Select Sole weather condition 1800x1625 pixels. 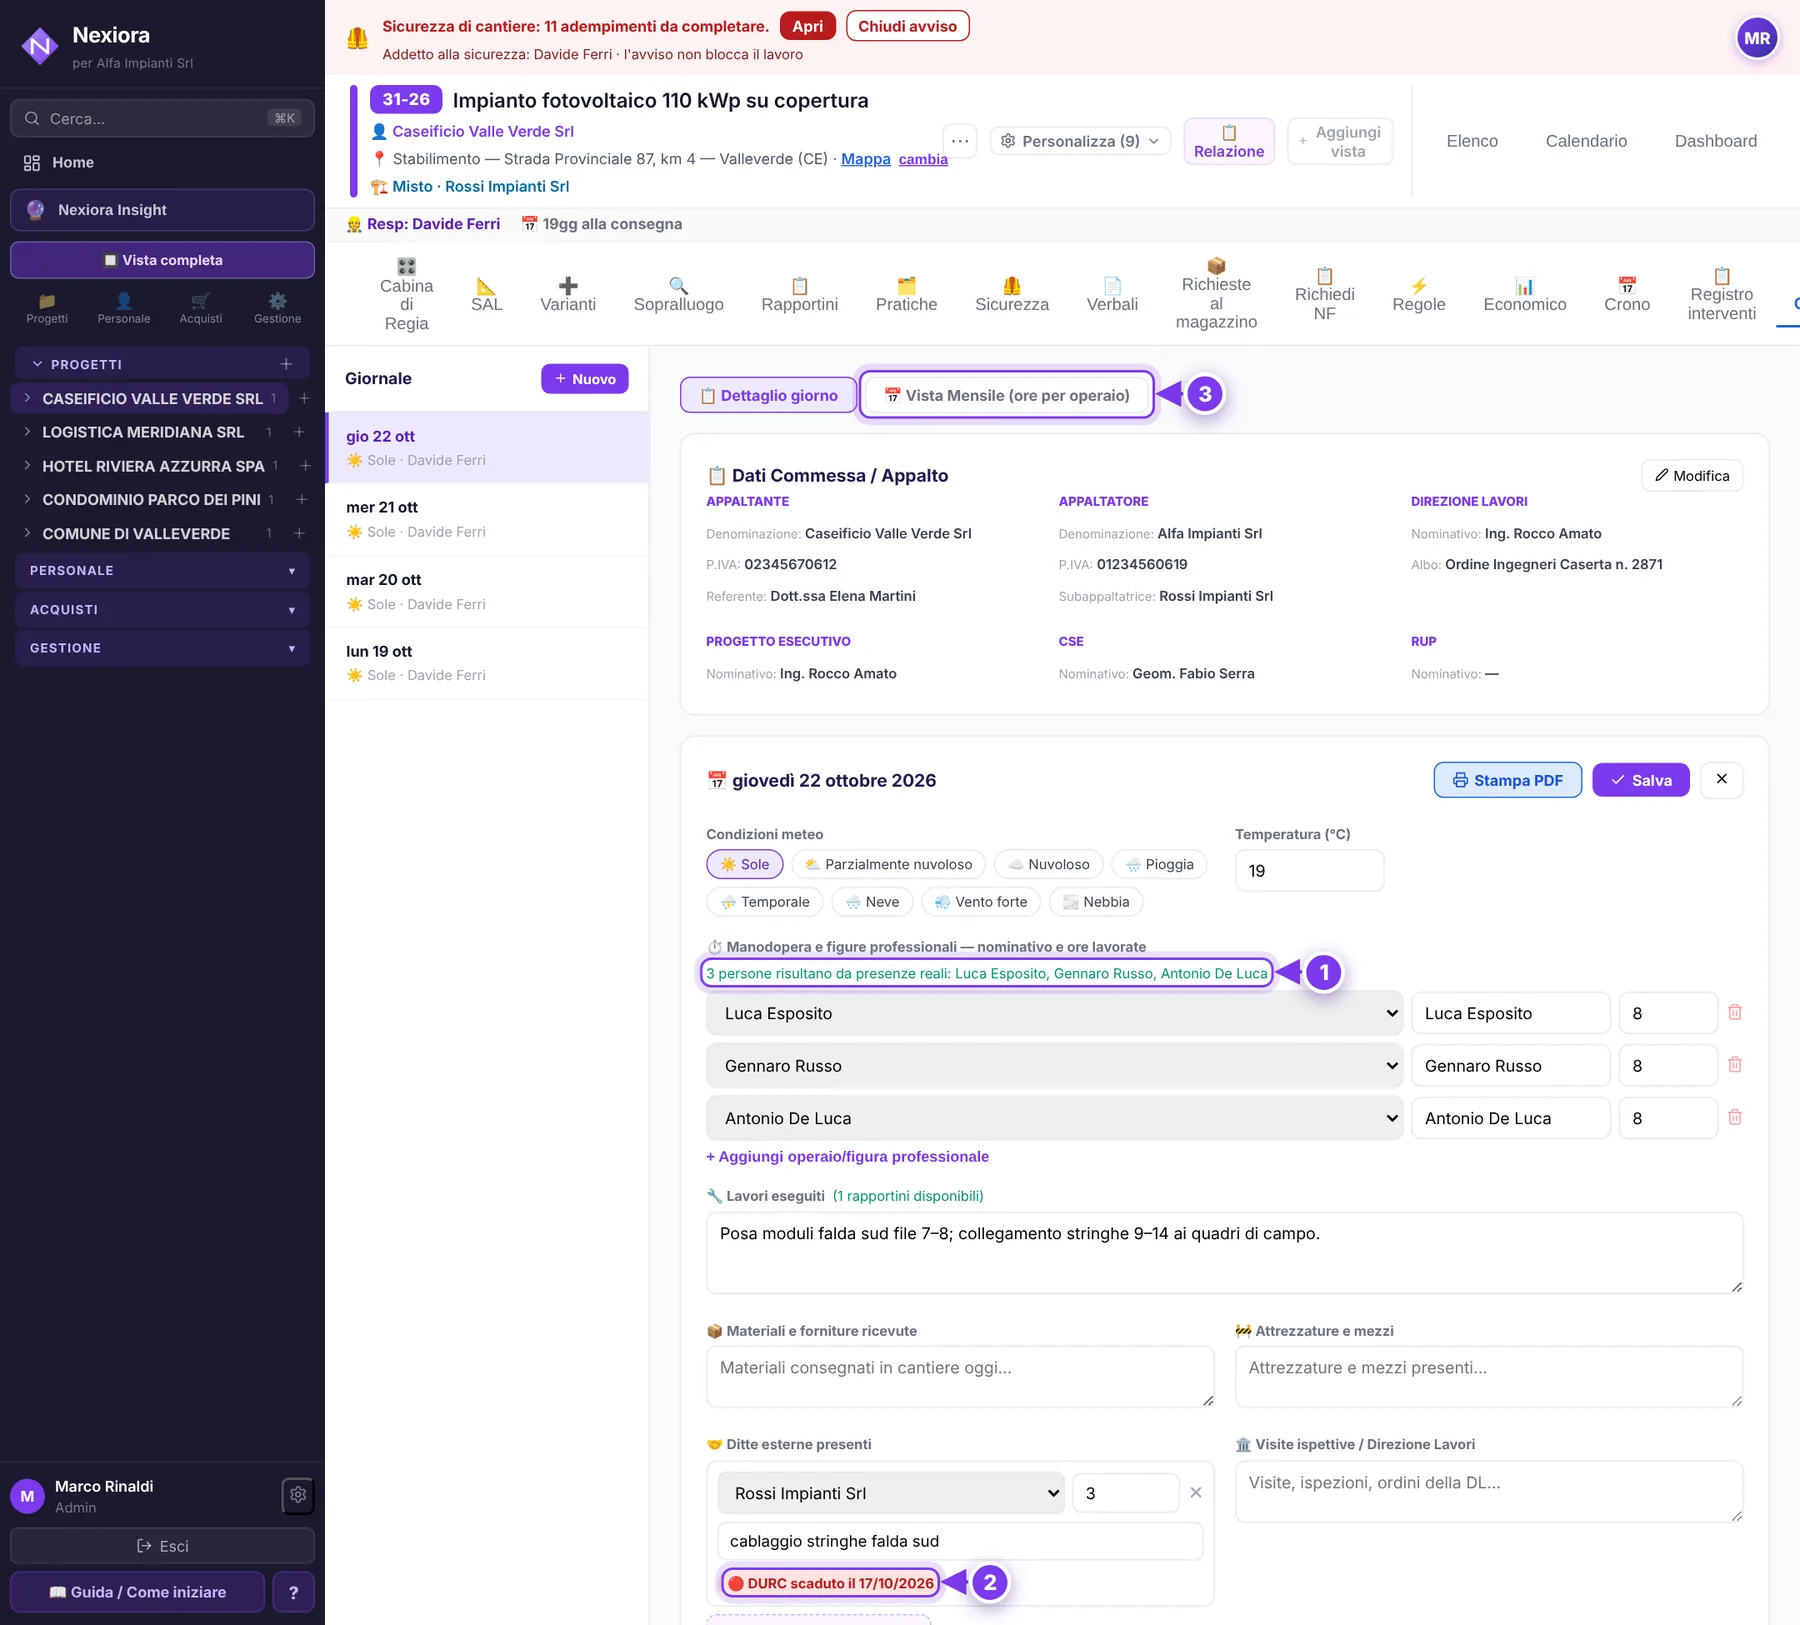point(744,864)
